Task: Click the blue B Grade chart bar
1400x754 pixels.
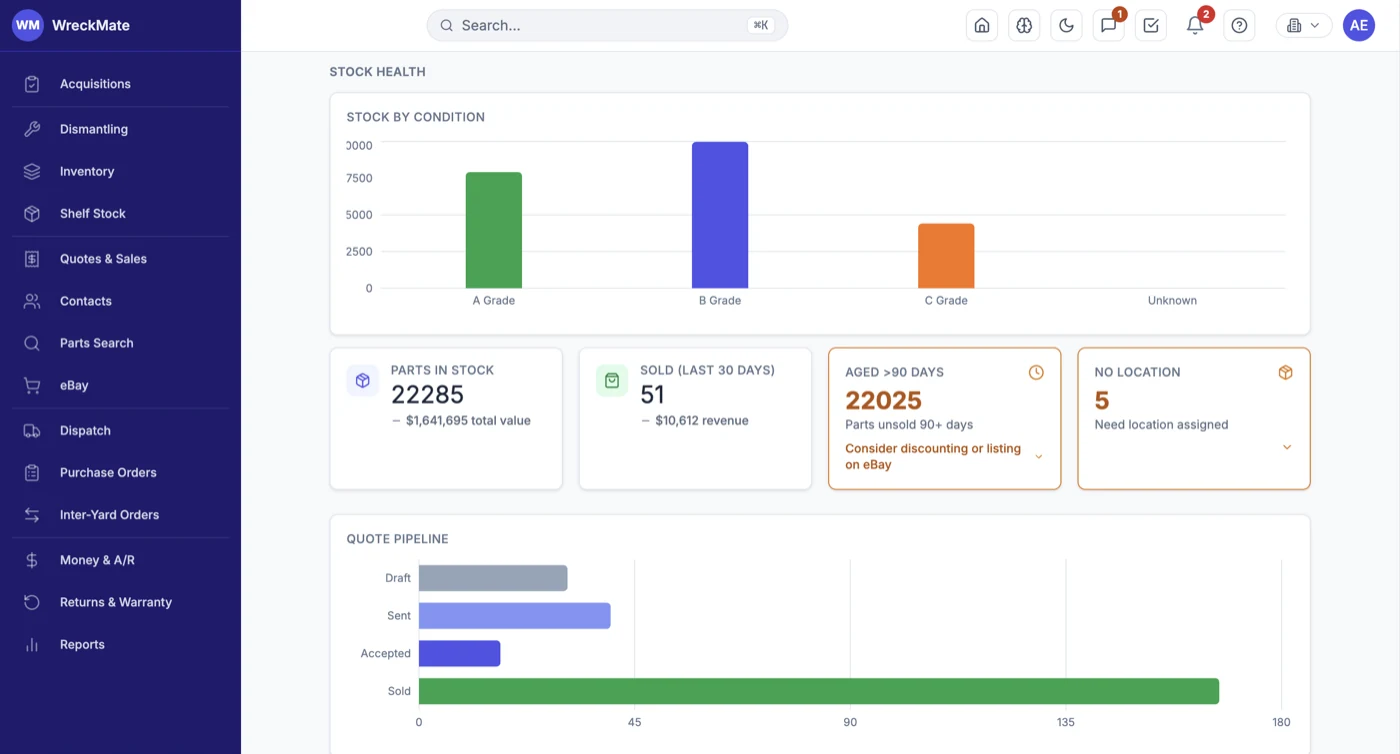Action: coord(720,215)
